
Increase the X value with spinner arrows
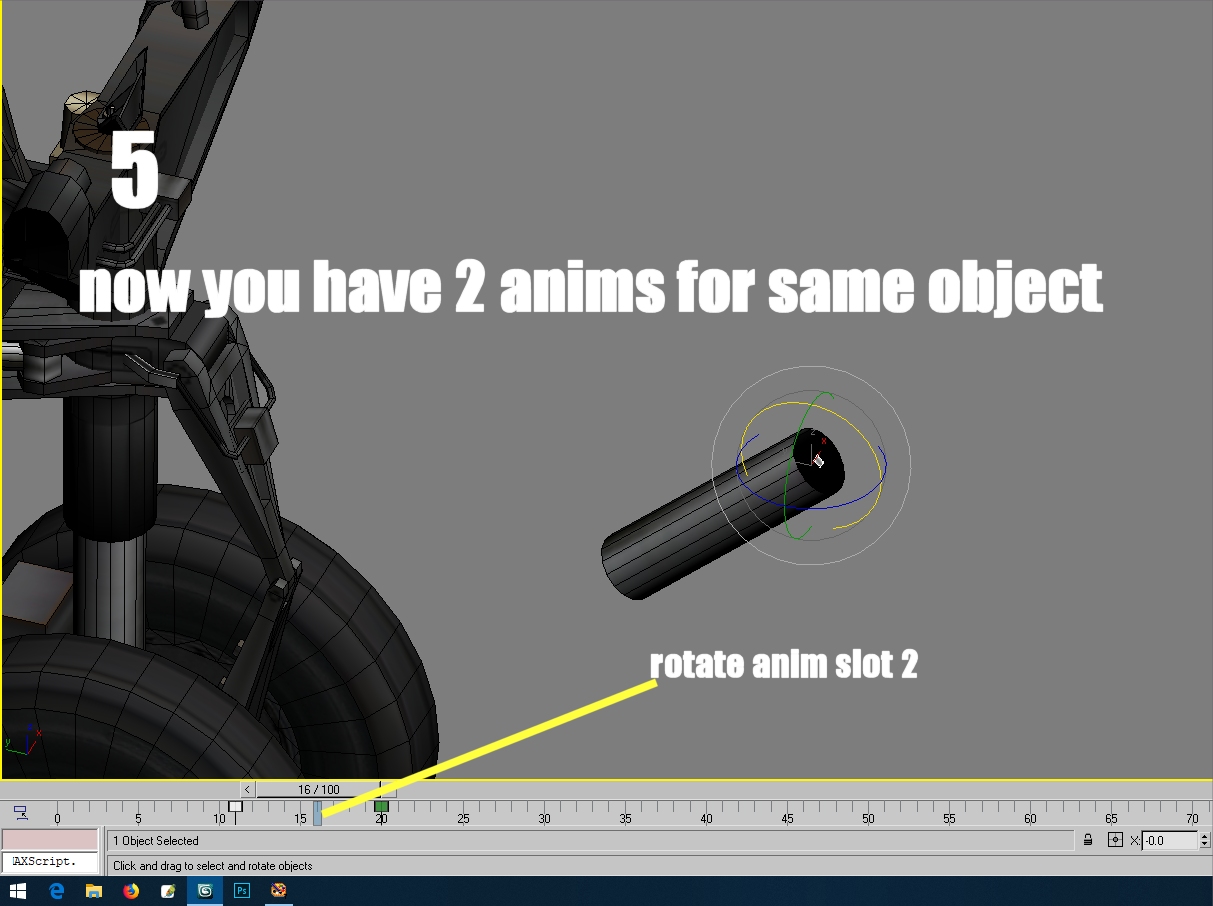[x=1204, y=836]
